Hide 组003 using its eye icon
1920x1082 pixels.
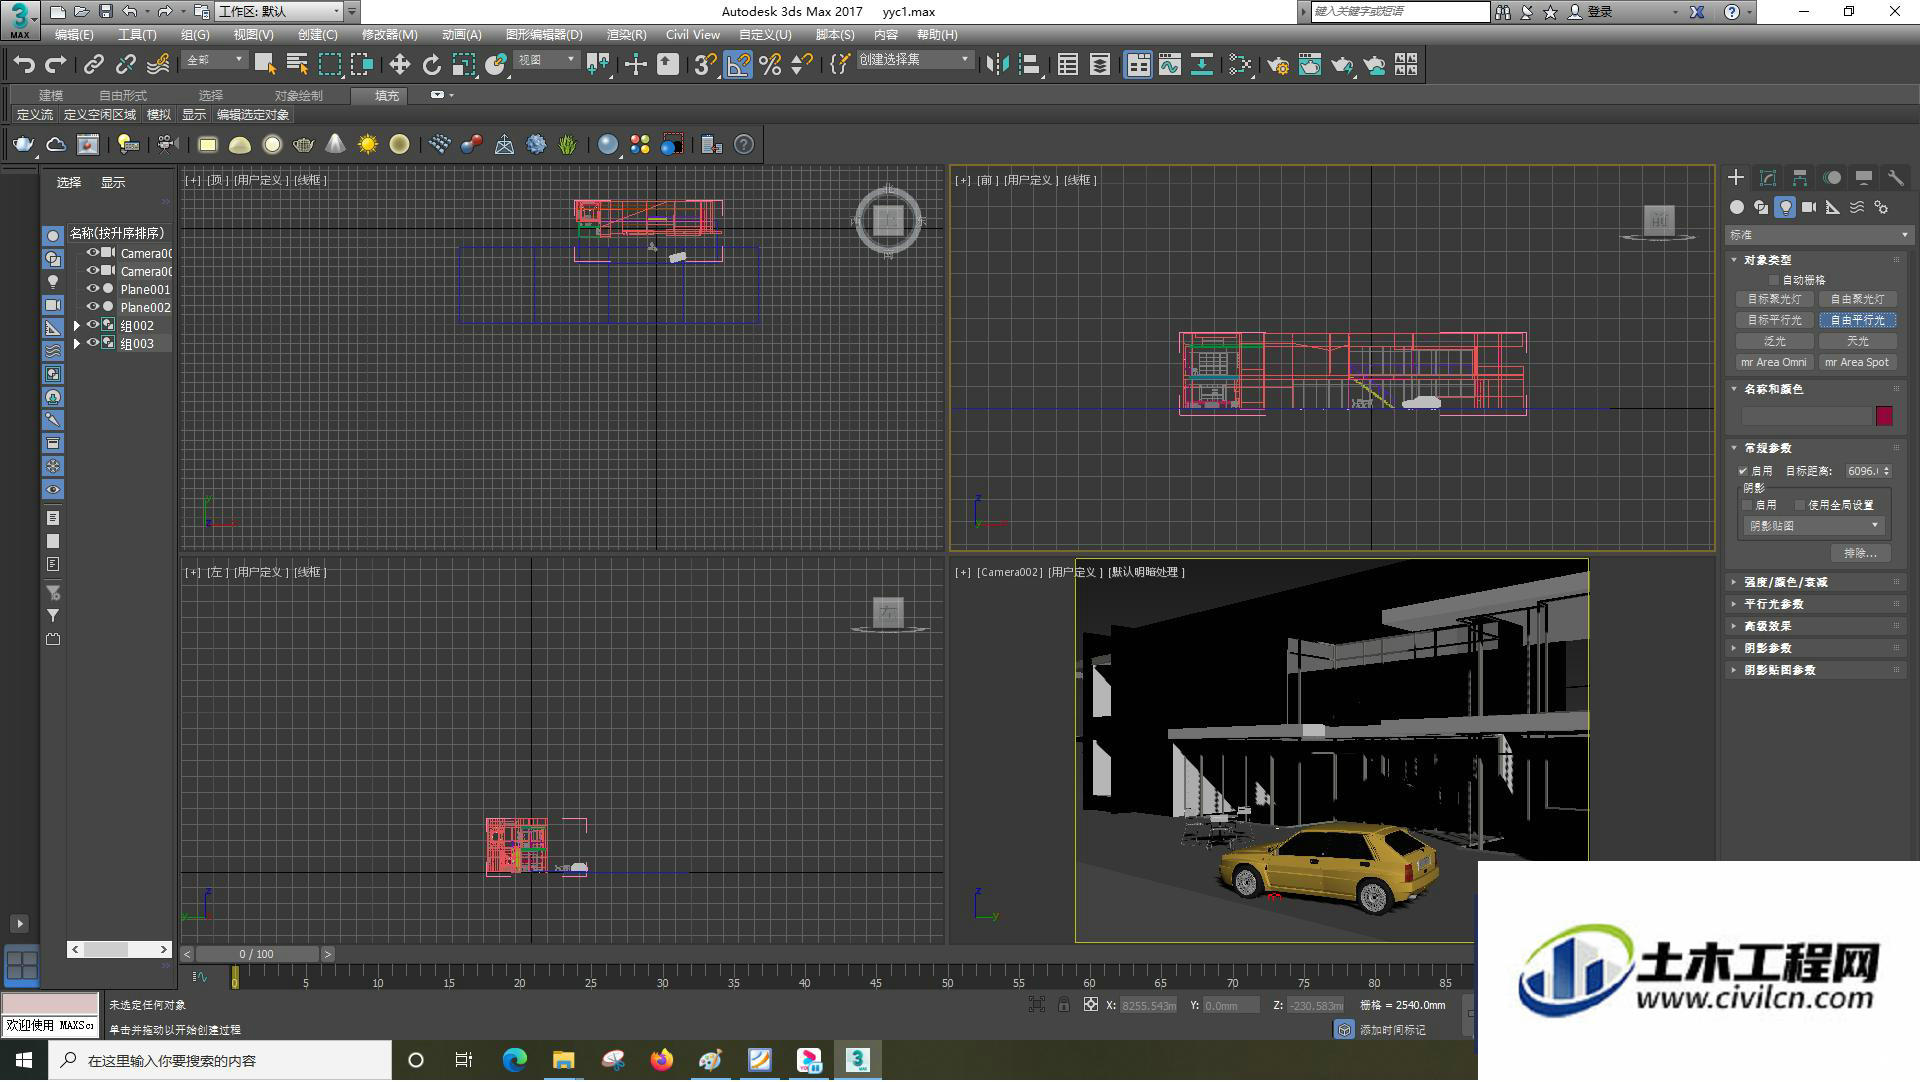click(92, 343)
